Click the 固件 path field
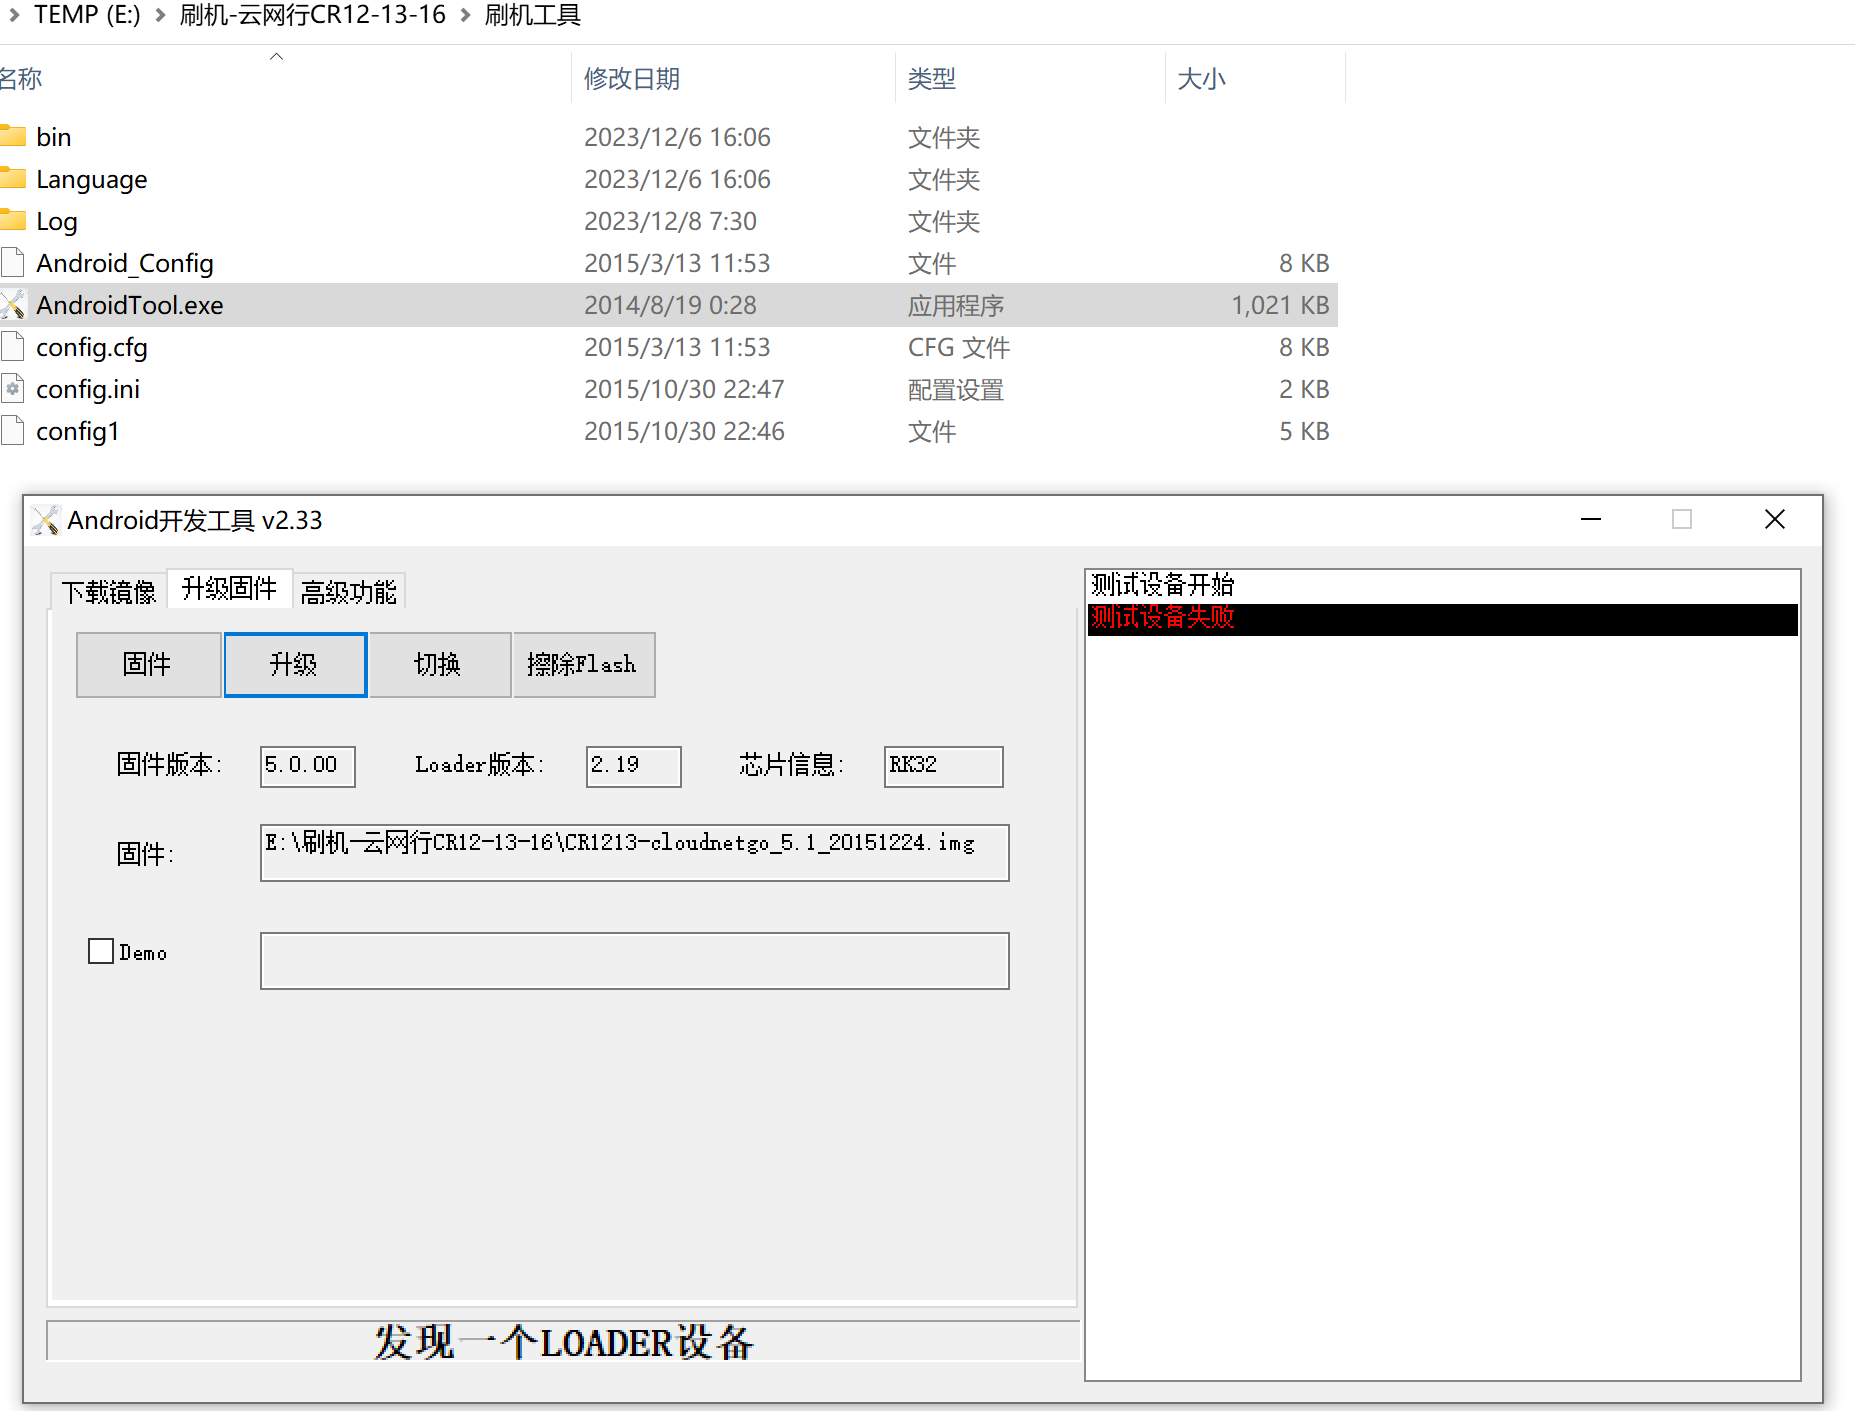Viewport: 1855px width, 1411px height. coord(634,852)
